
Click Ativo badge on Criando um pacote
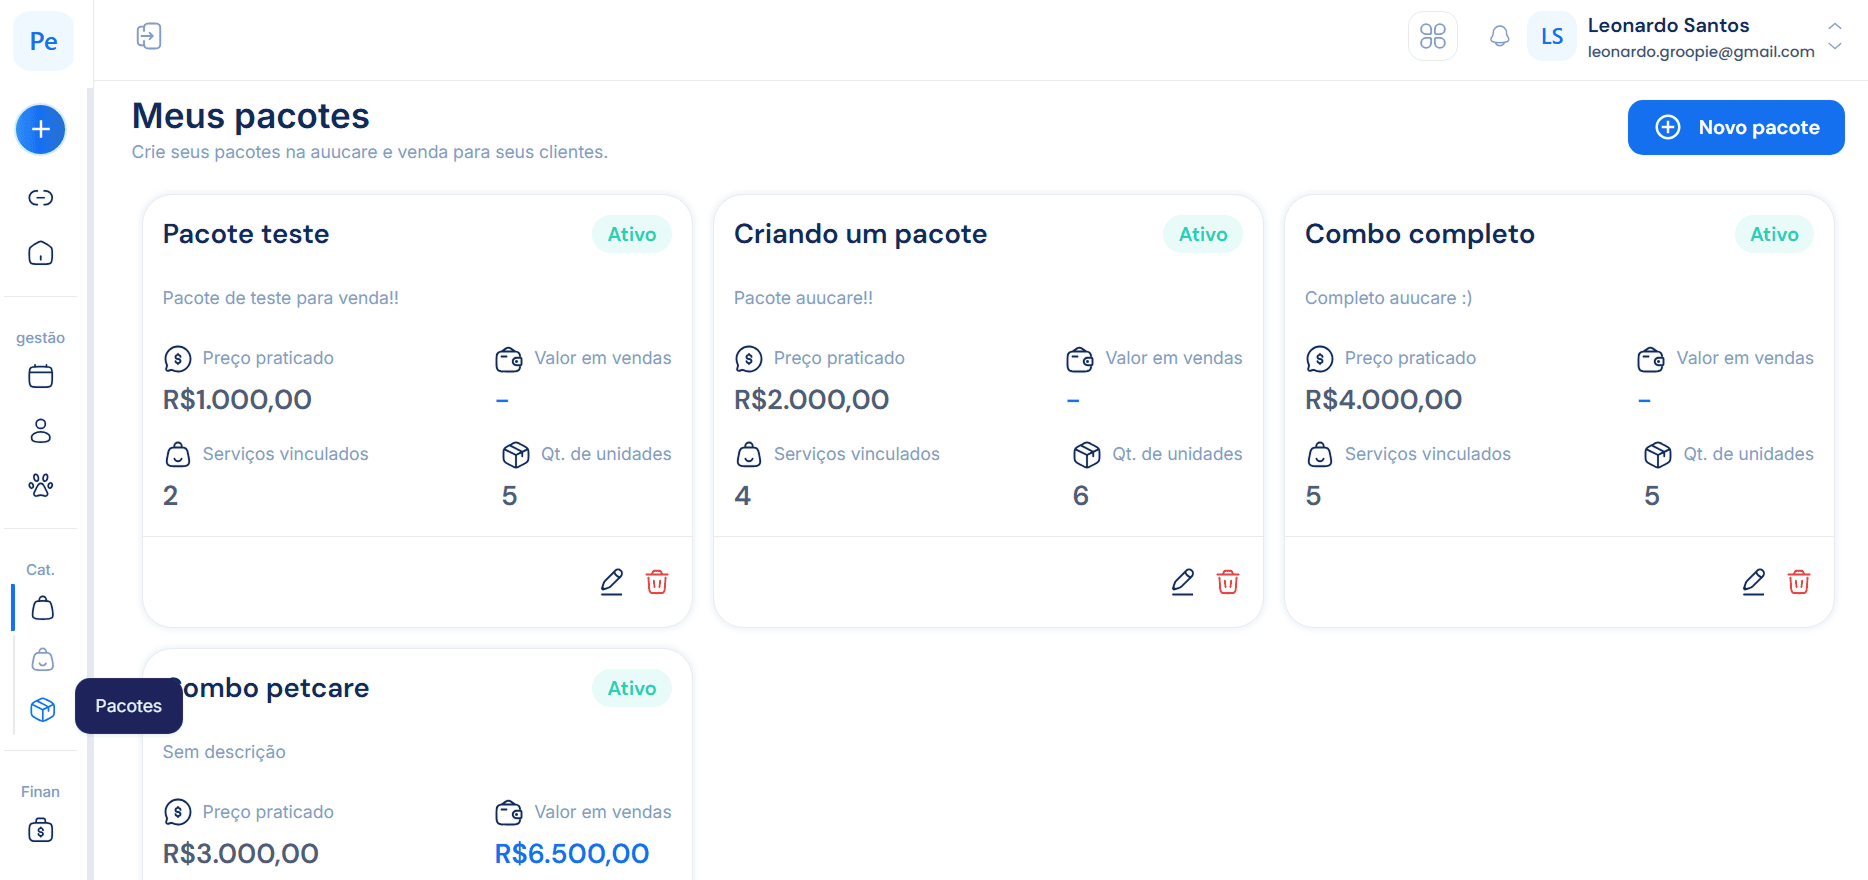tap(1203, 234)
